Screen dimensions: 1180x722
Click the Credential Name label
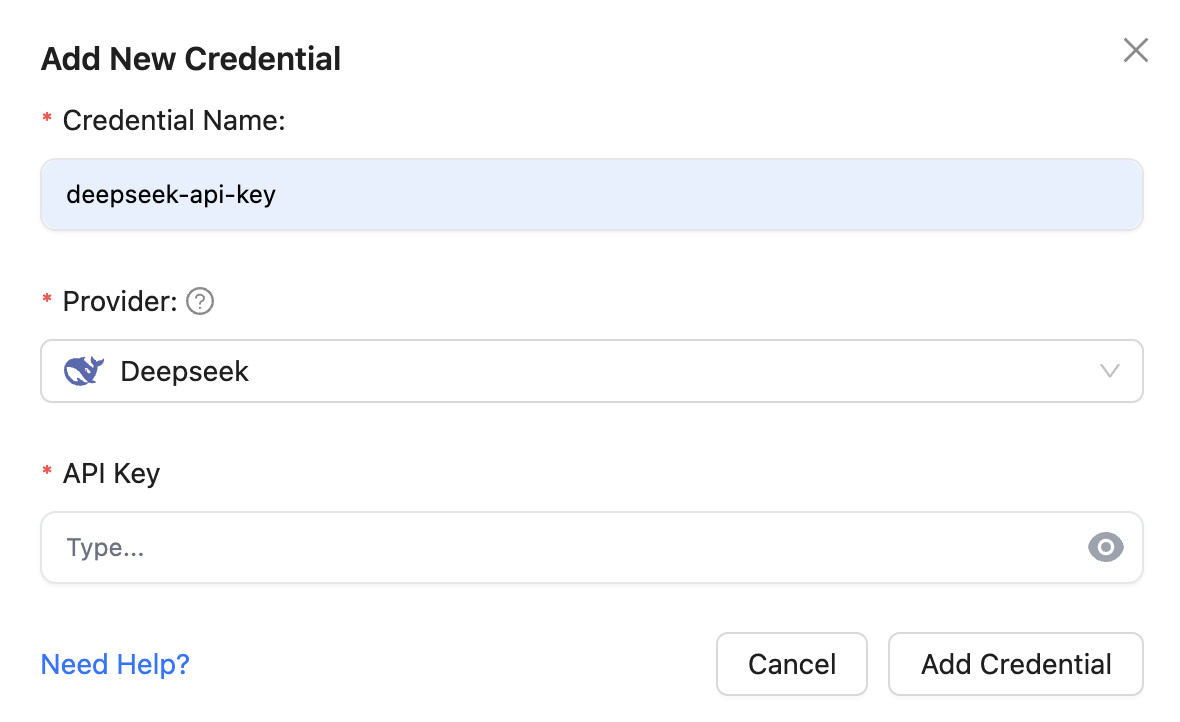pyautogui.click(x=174, y=120)
